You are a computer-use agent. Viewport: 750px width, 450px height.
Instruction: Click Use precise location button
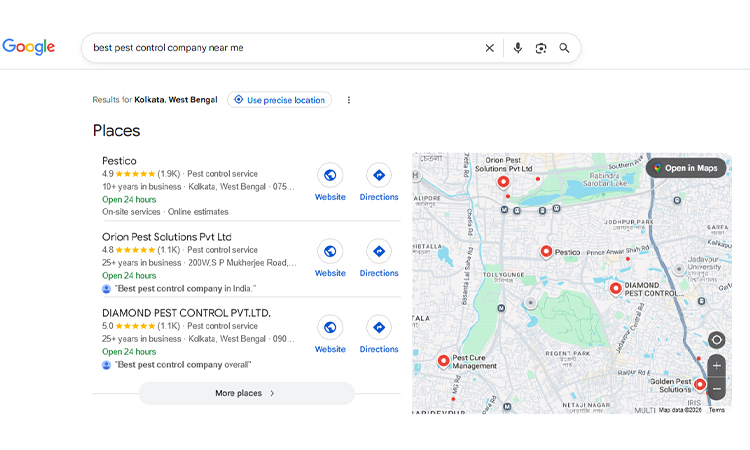(279, 100)
